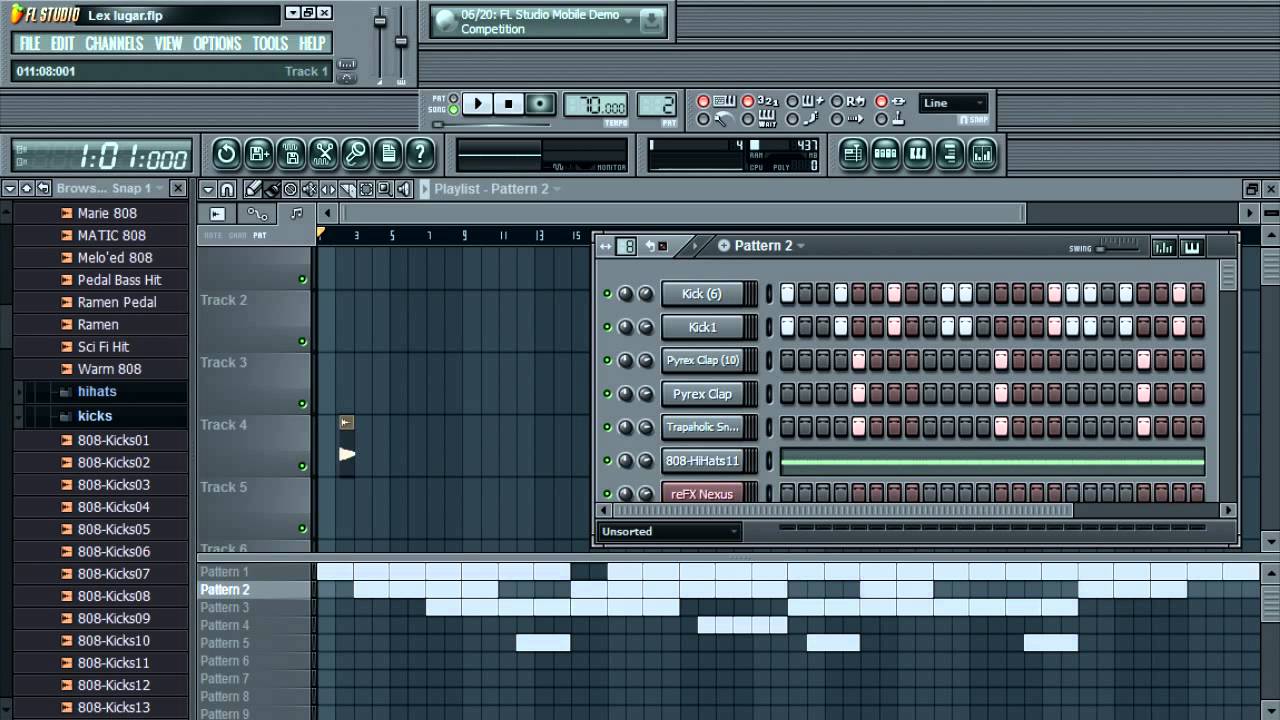The image size is (1280, 720).
Task: Open the Pattern 2 dropdown in step sequencer
Action: click(x=801, y=246)
